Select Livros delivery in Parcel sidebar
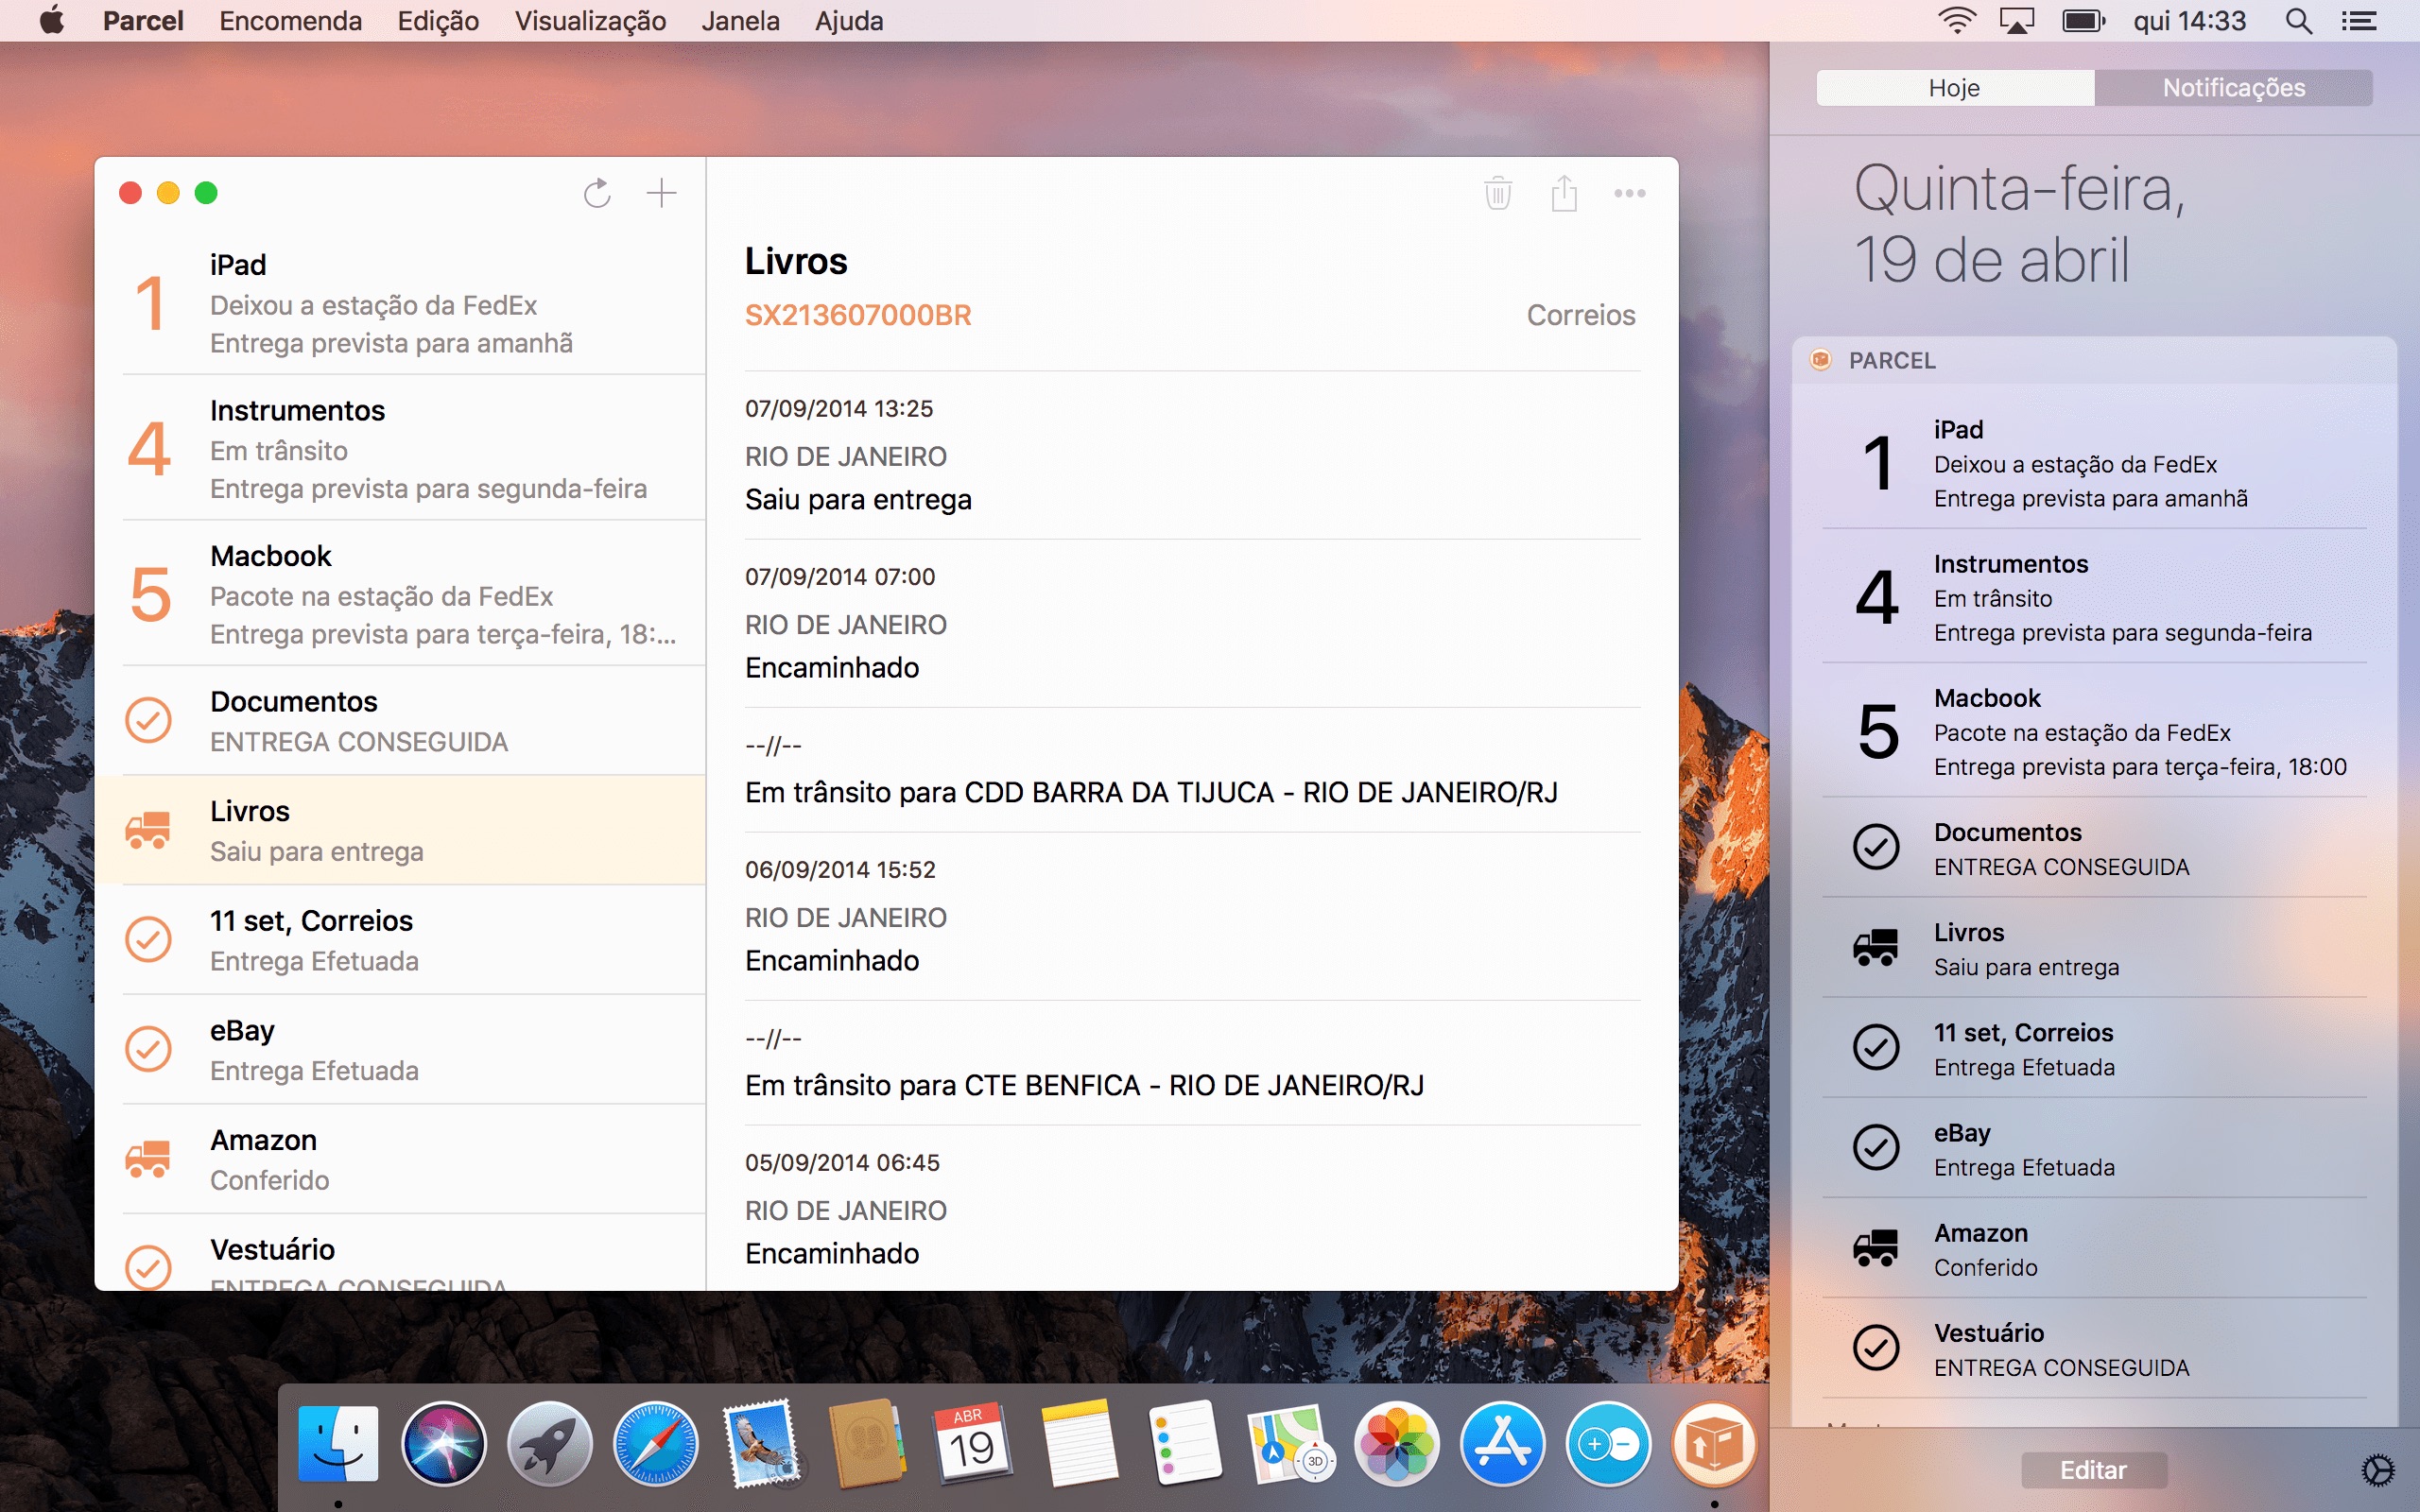The image size is (2420, 1512). [400, 830]
